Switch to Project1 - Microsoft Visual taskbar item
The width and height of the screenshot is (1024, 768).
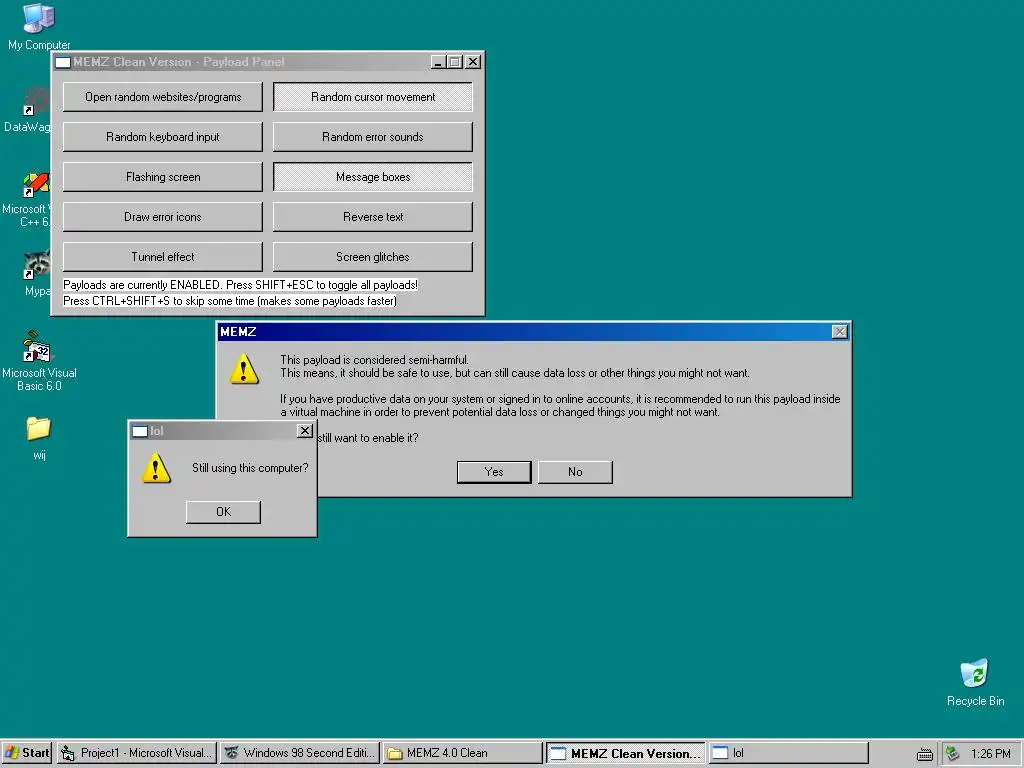[136, 753]
